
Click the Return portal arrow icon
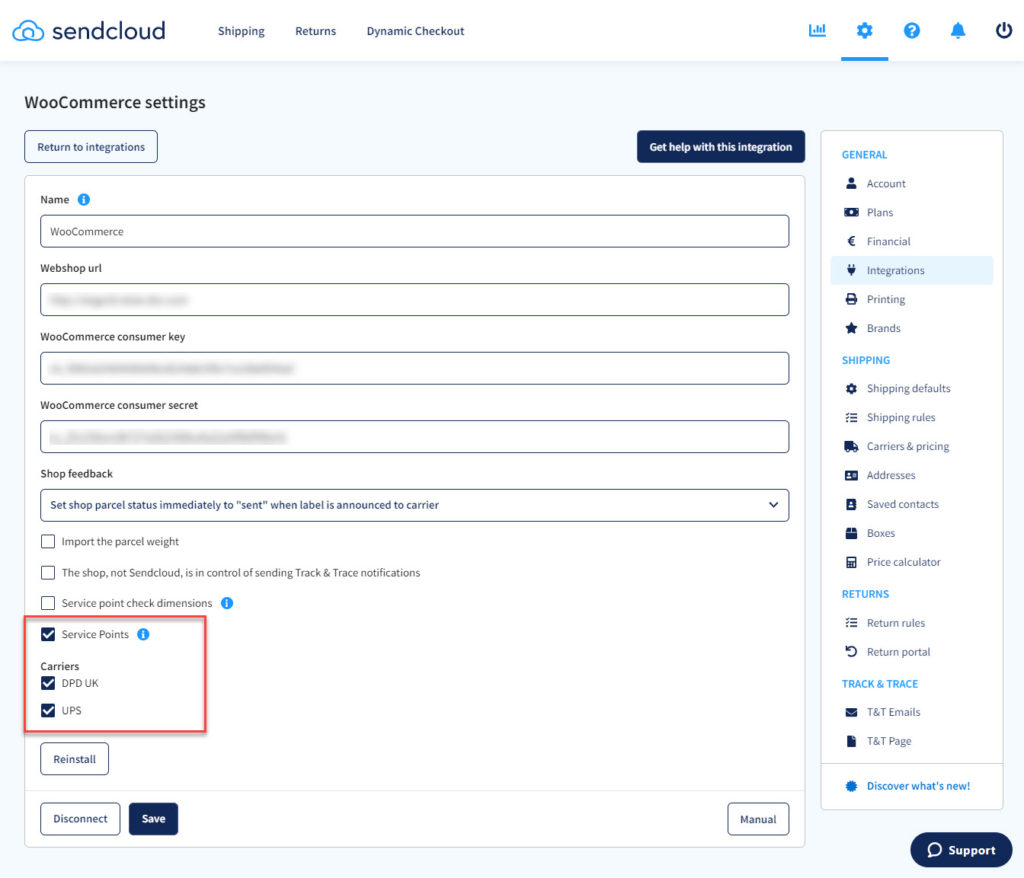pyautogui.click(x=851, y=651)
